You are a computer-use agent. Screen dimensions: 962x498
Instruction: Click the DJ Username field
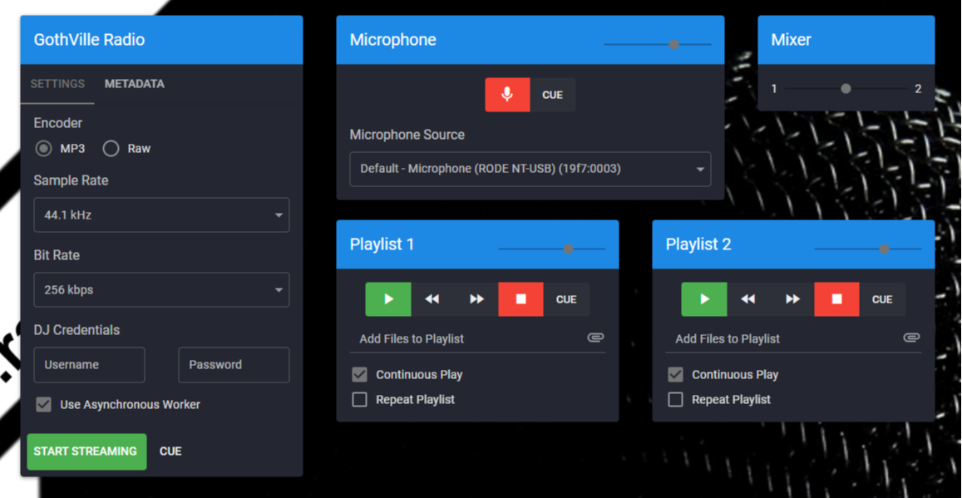pyautogui.click(x=90, y=365)
